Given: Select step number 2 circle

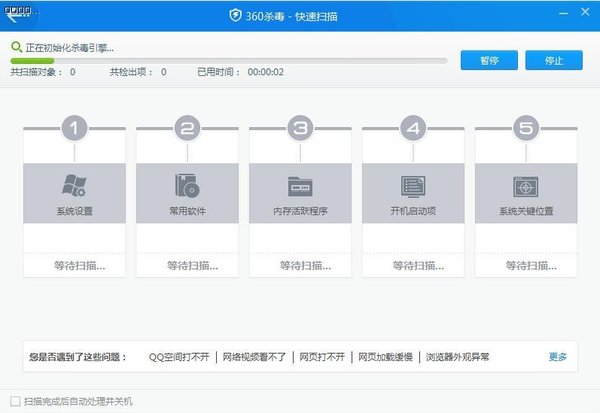Looking at the screenshot, I should pos(187,128).
